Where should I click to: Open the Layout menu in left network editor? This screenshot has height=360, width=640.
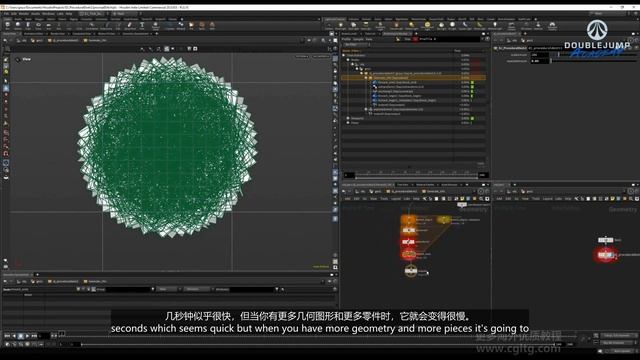[x=396, y=199]
